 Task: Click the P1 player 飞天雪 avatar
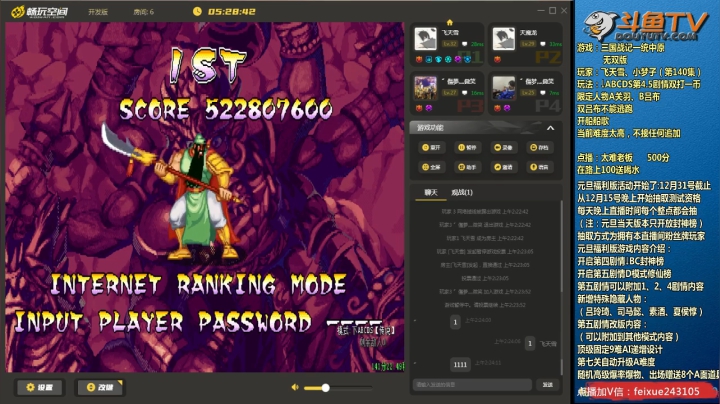pos(425,39)
